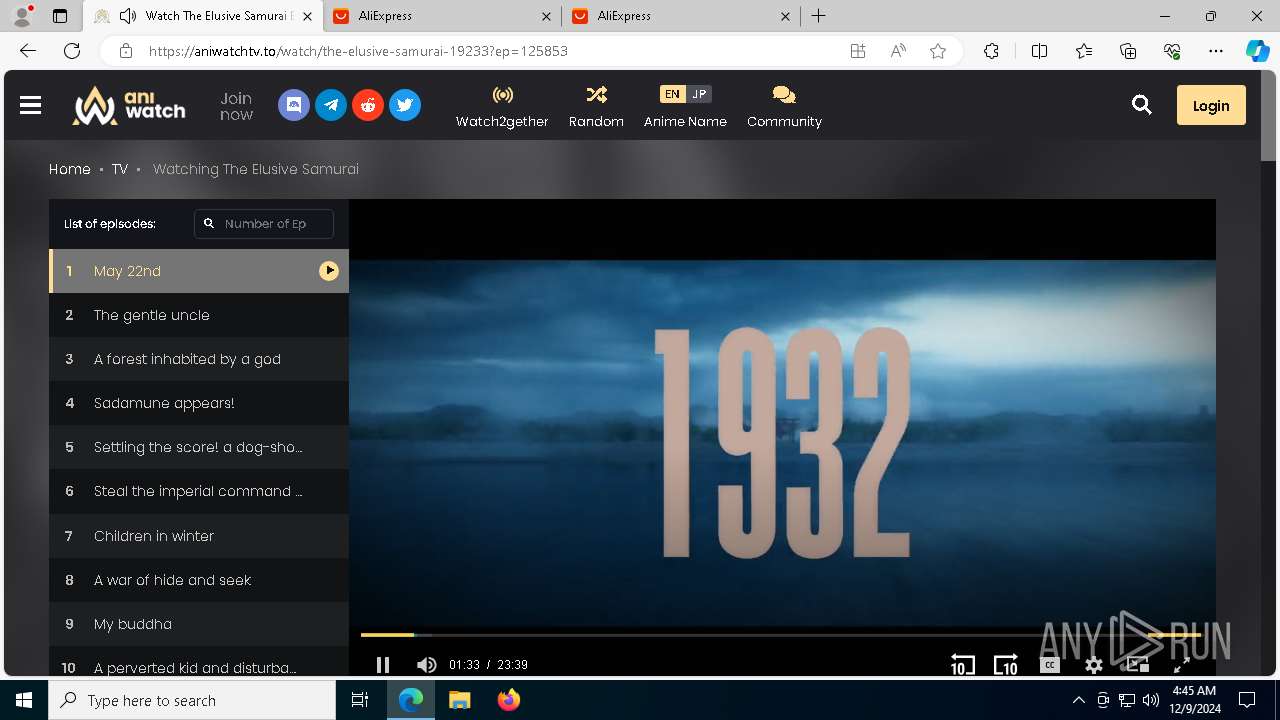The height and width of the screenshot is (720, 1280).
Task: Click the address bar URL
Action: (358, 51)
